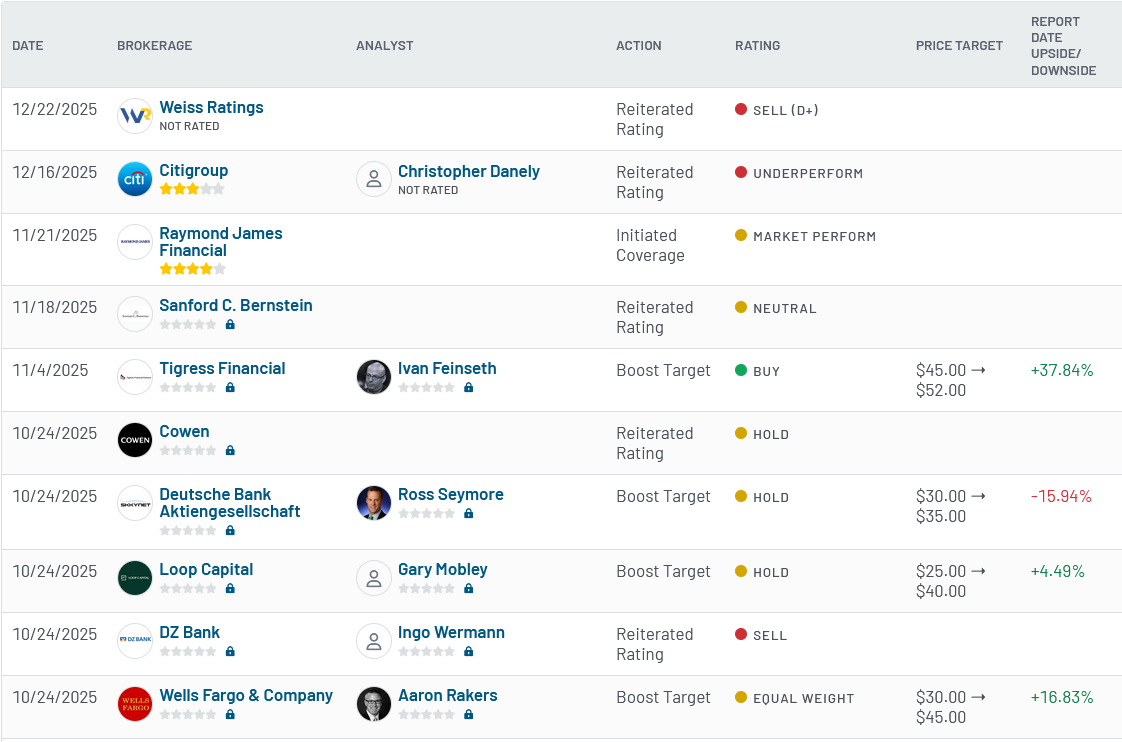The image size is (1122, 742).
Task: Click the Raymond James Financial logo
Action: [x=135, y=242]
